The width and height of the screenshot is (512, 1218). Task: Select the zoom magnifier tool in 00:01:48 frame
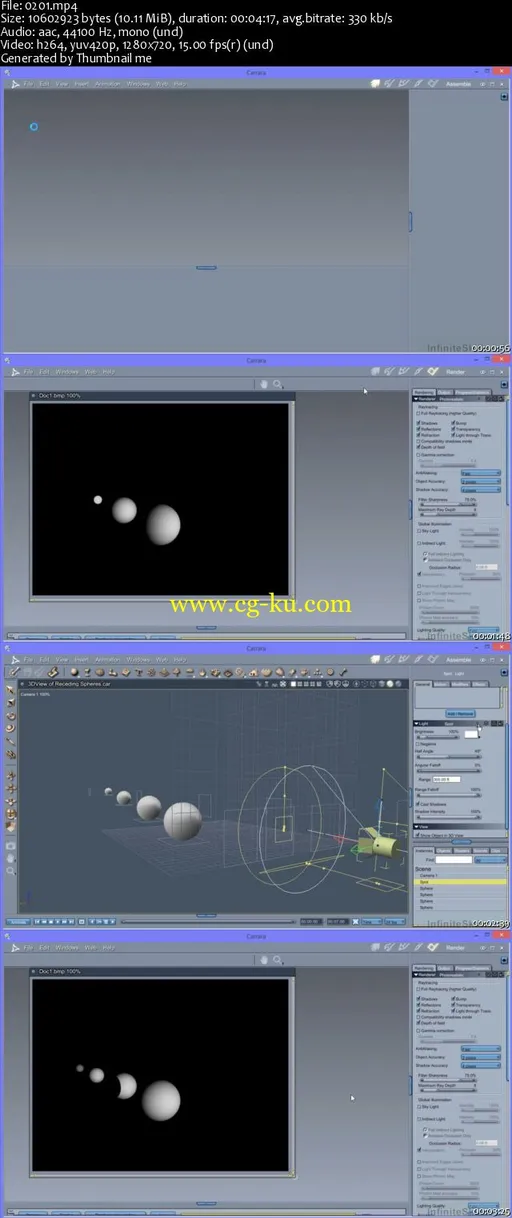click(x=277, y=383)
